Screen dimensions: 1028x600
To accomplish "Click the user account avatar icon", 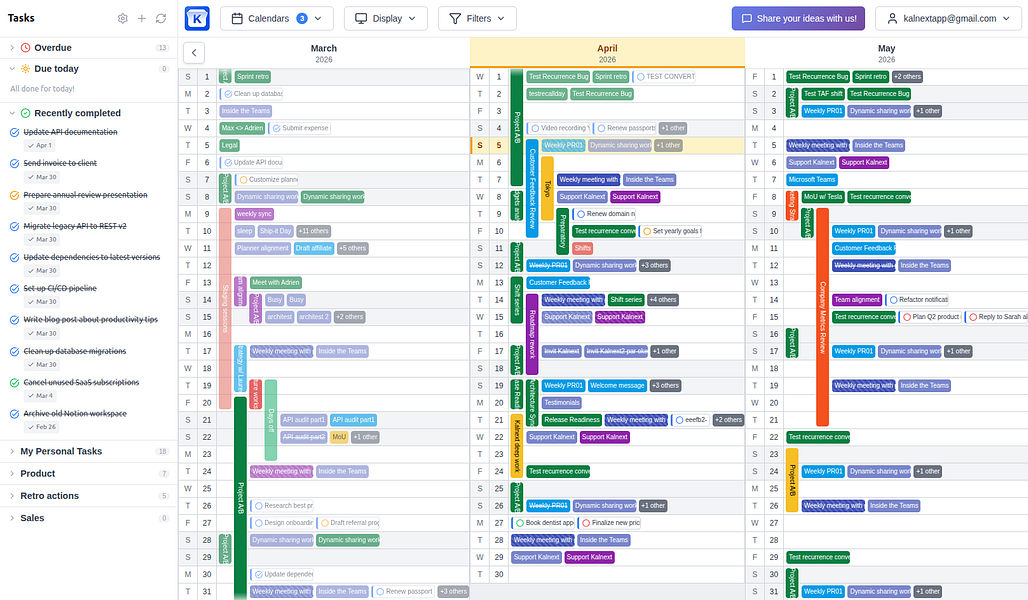I will [892, 18].
